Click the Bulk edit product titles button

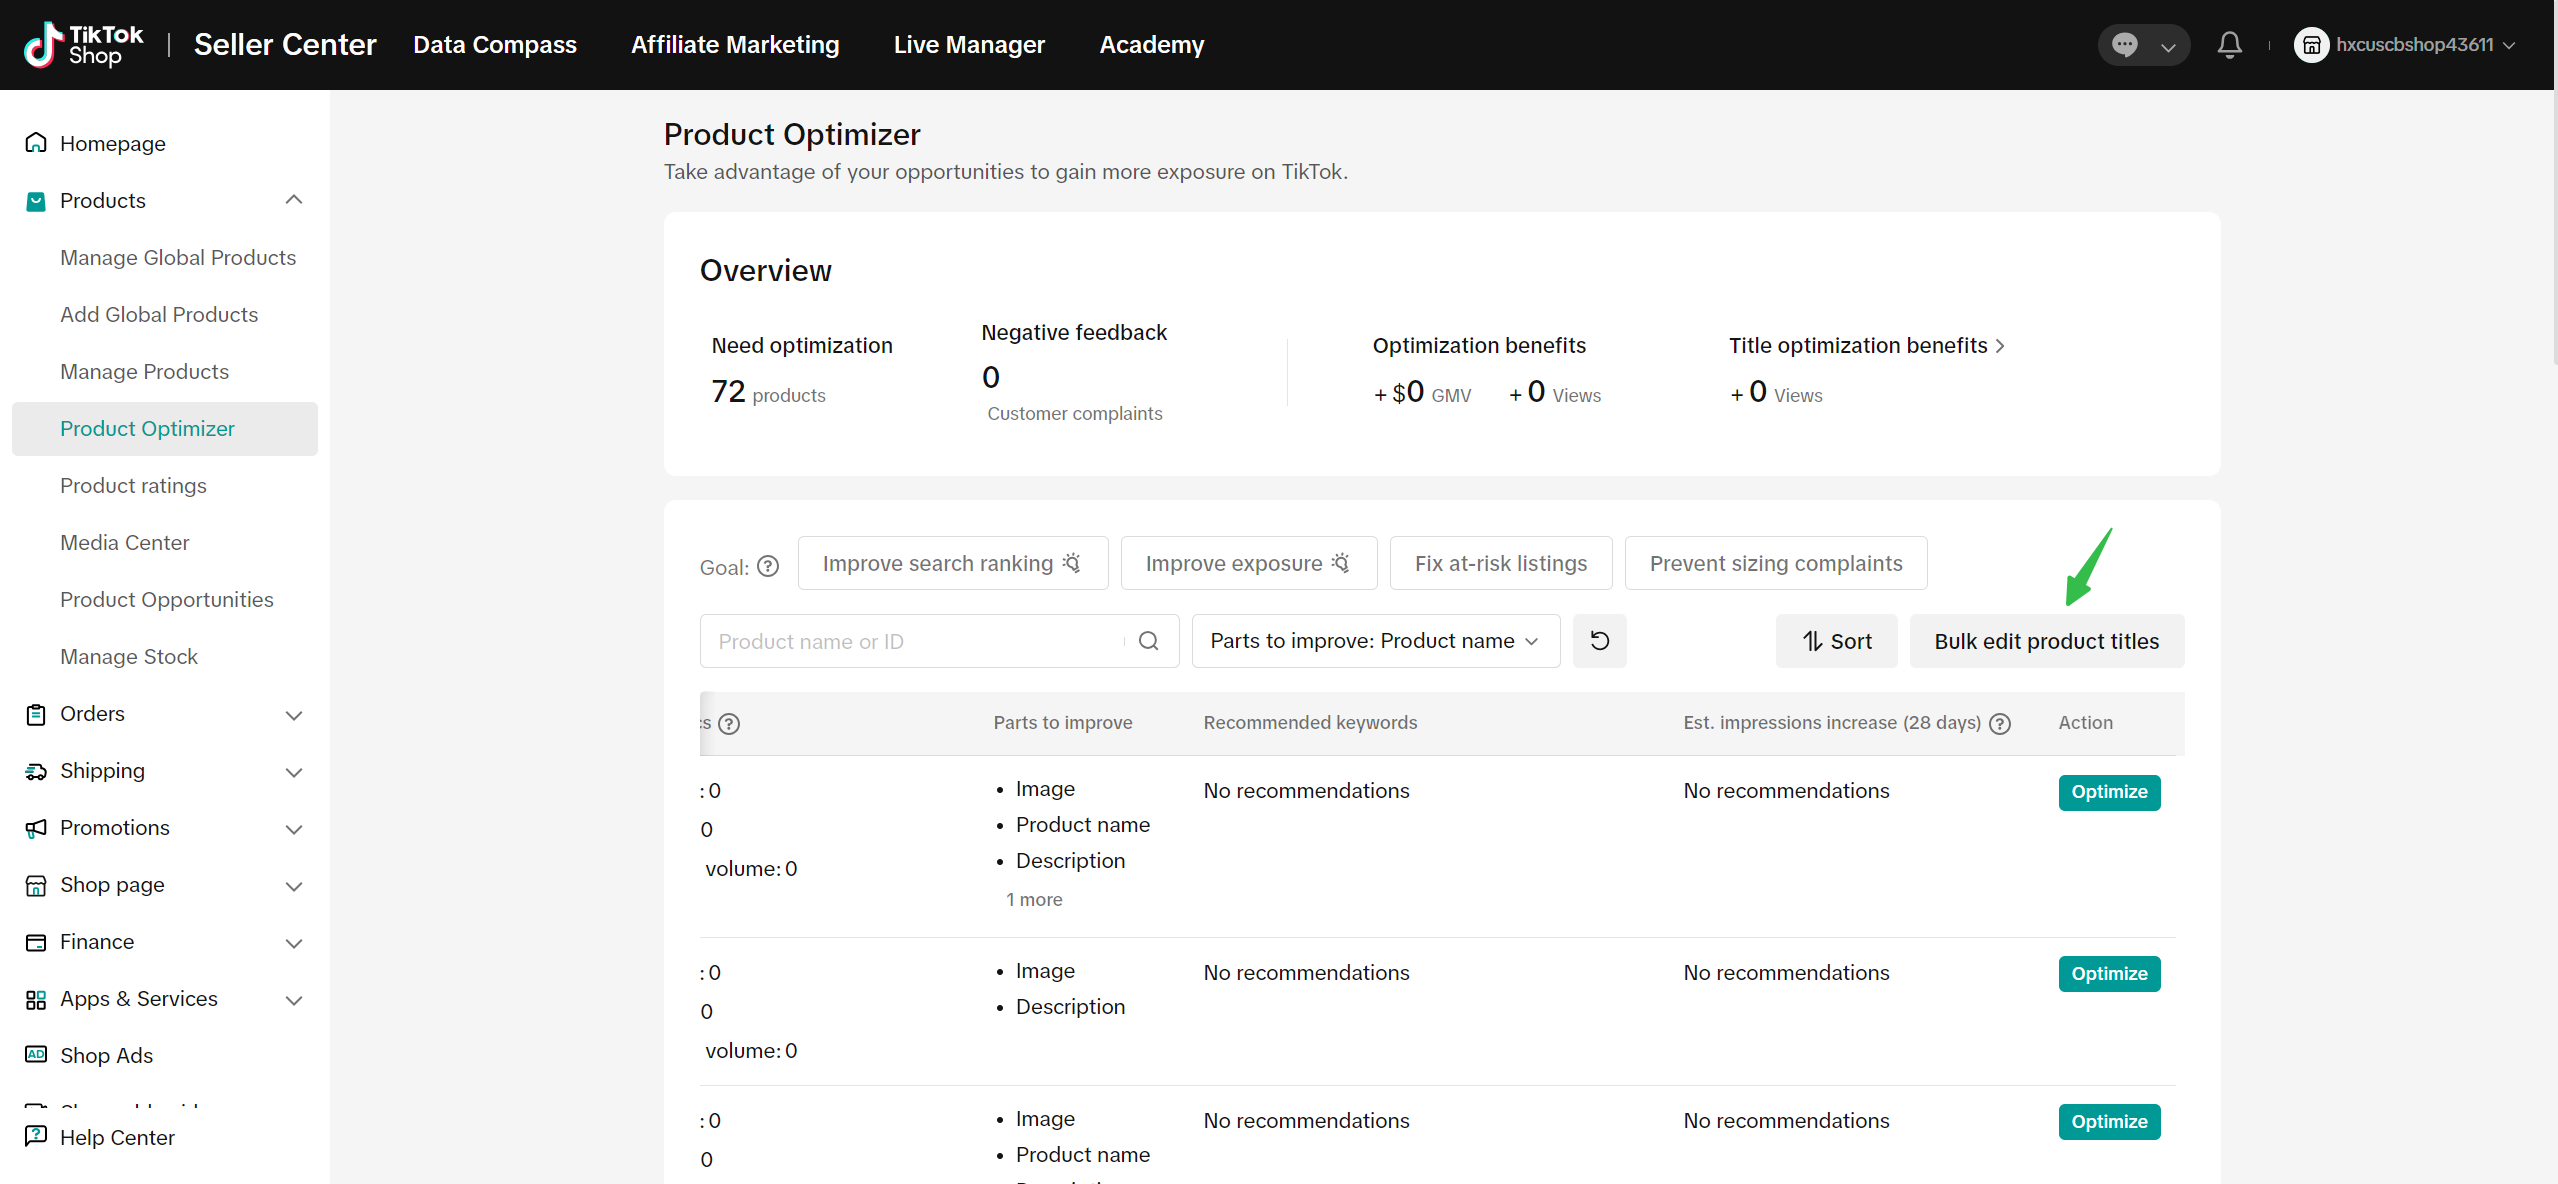2046,641
